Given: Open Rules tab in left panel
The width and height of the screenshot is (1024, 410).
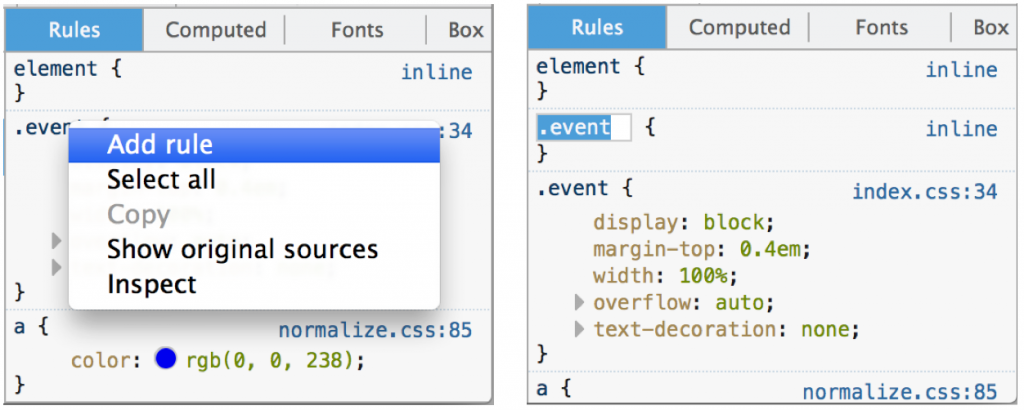Looking at the screenshot, I should tap(74, 30).
